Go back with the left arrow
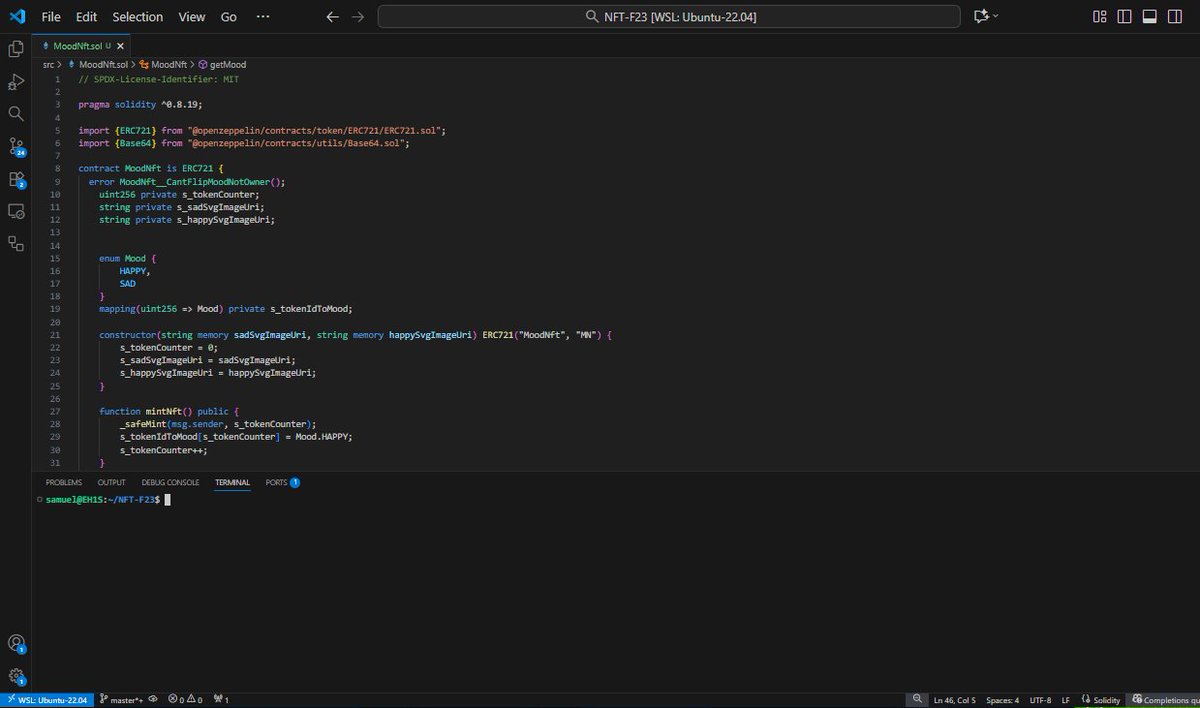This screenshot has height=708, width=1200. pos(333,17)
